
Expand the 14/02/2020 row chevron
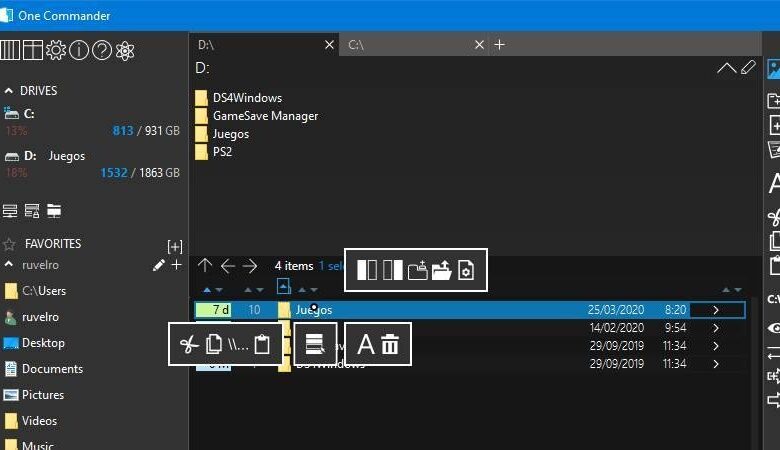pos(716,328)
